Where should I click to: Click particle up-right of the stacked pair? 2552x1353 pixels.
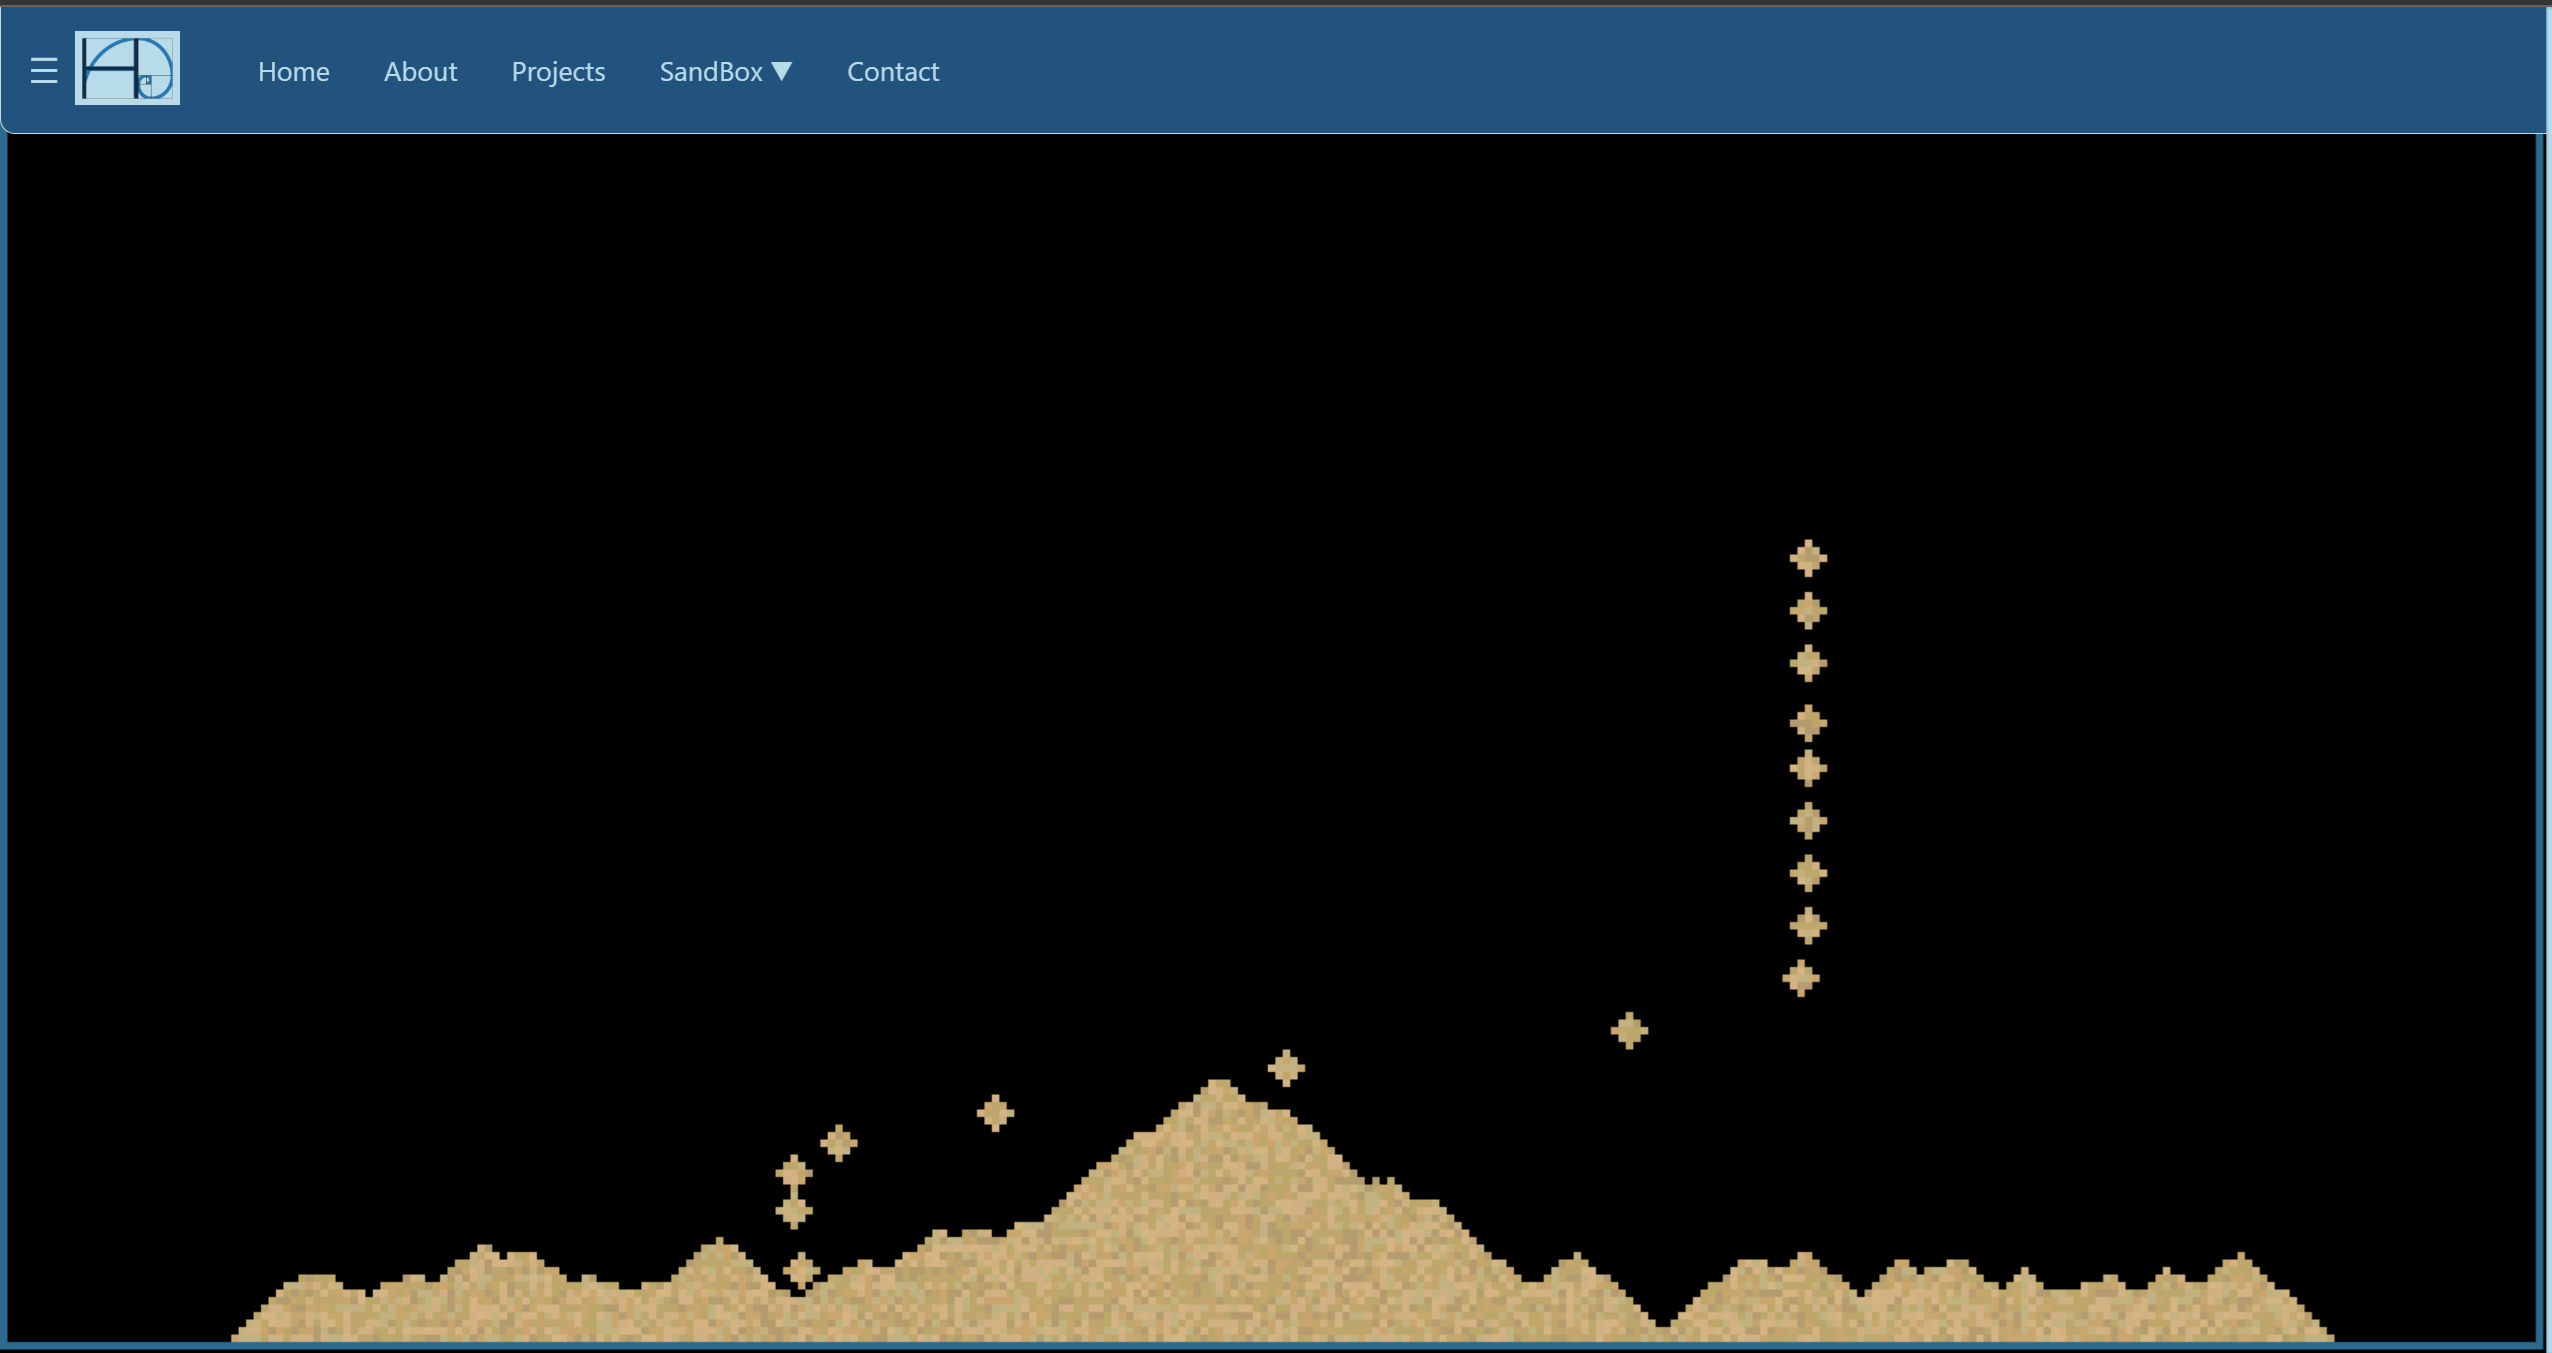[x=838, y=1142]
